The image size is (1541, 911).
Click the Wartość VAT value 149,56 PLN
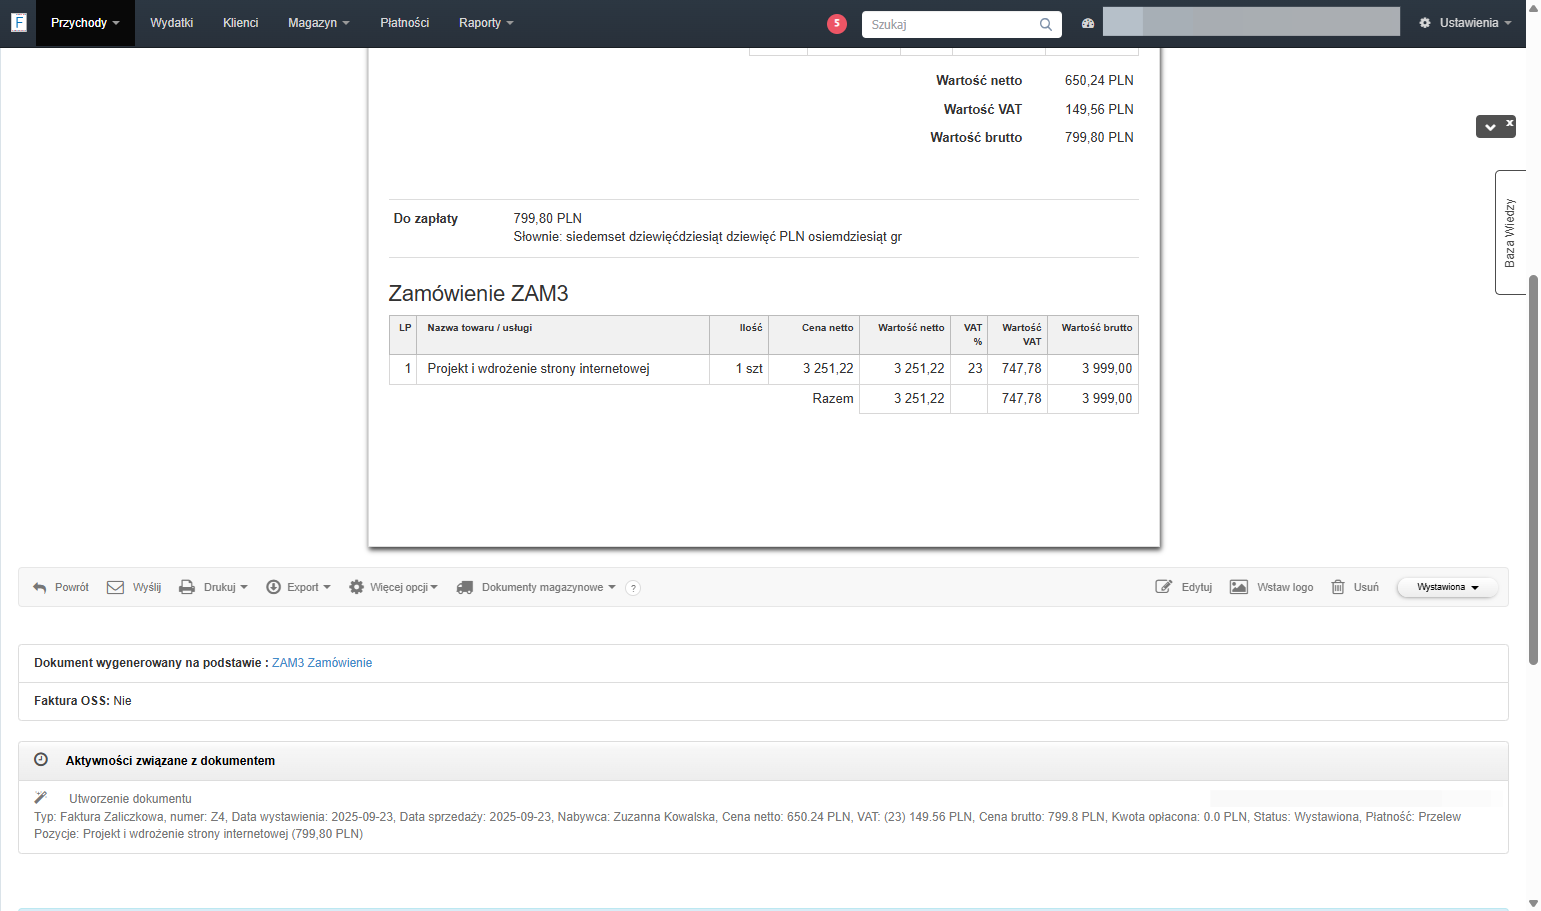pos(1099,110)
